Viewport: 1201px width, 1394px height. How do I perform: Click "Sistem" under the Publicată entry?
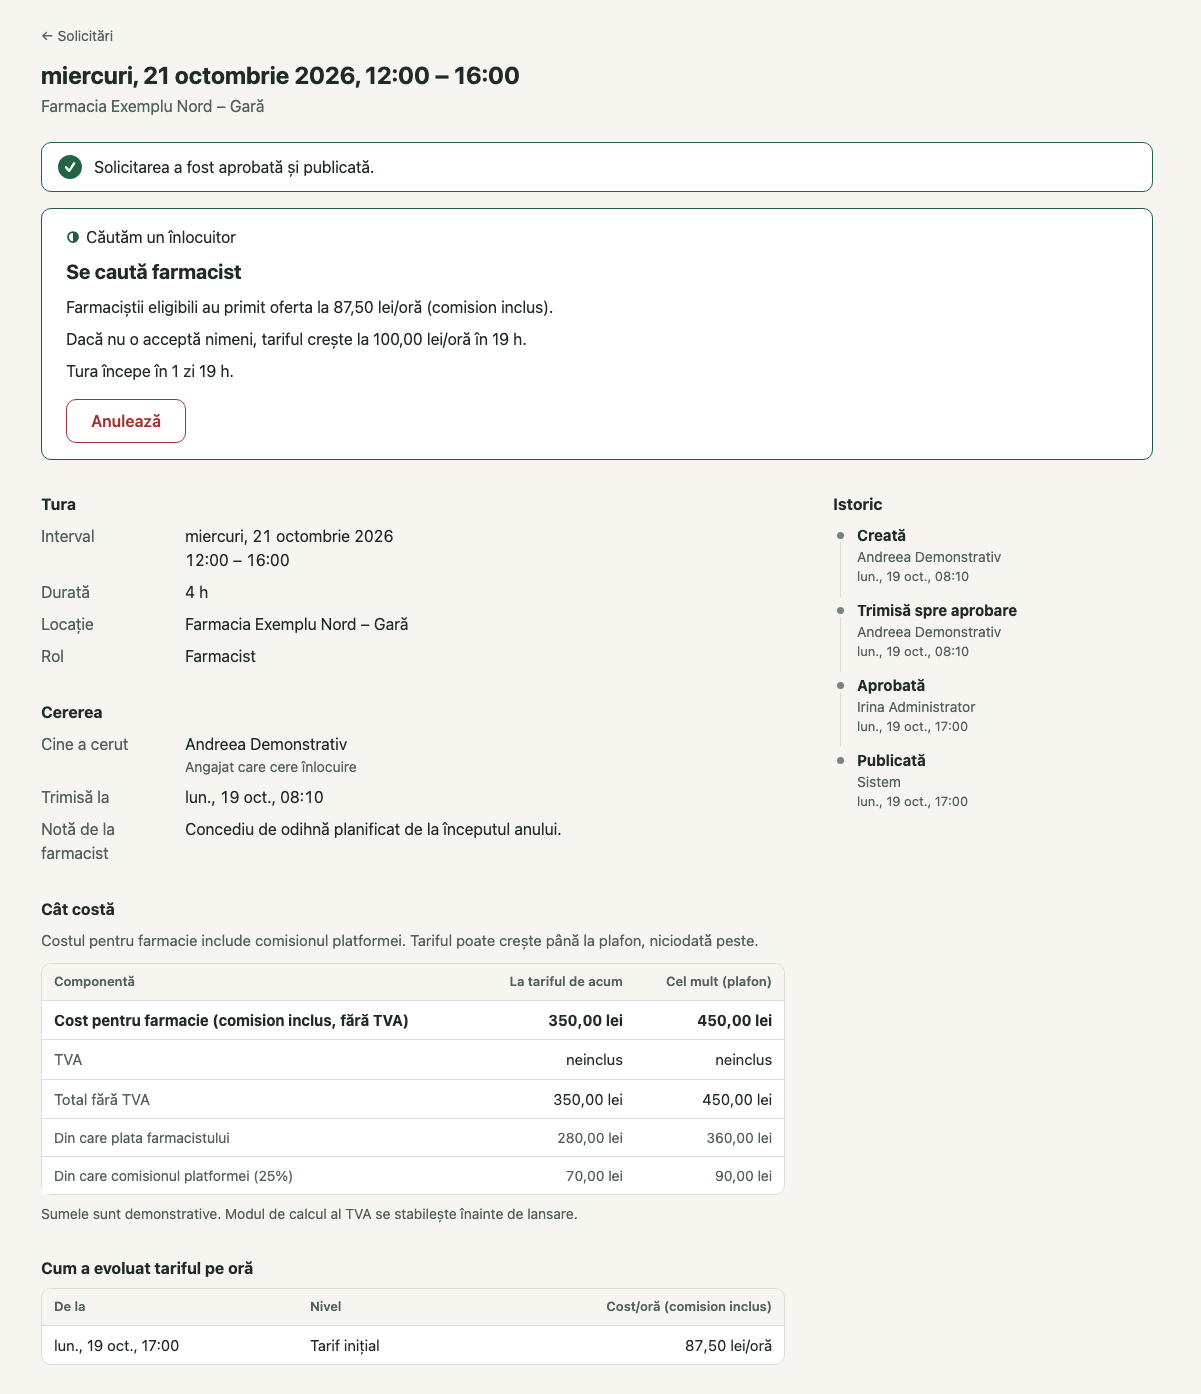(879, 782)
